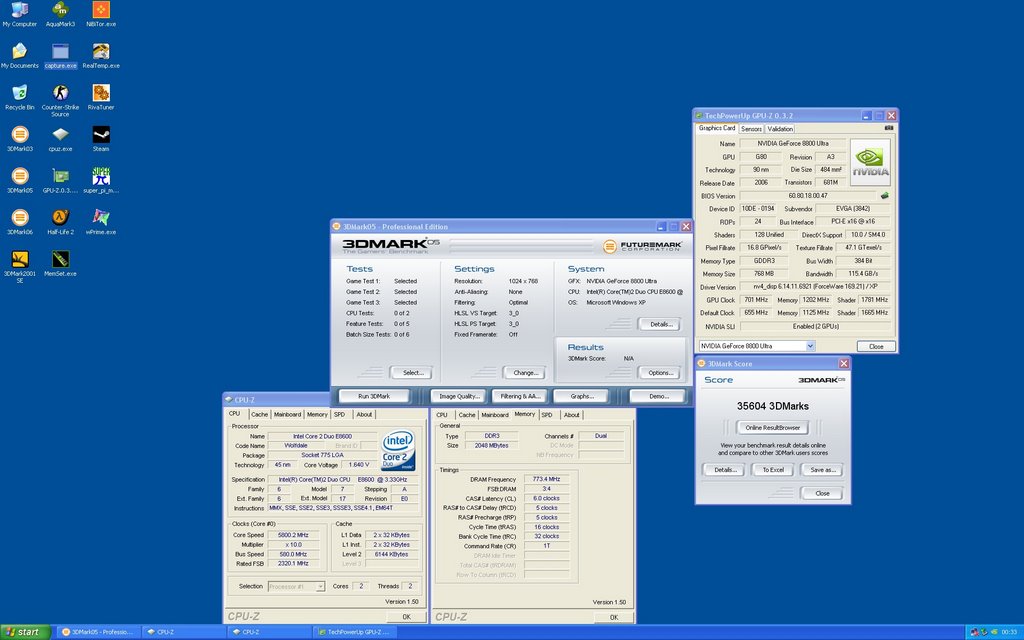Select the RealTemp.exe desktop icon
The height and width of the screenshot is (640, 1024).
coord(101,56)
